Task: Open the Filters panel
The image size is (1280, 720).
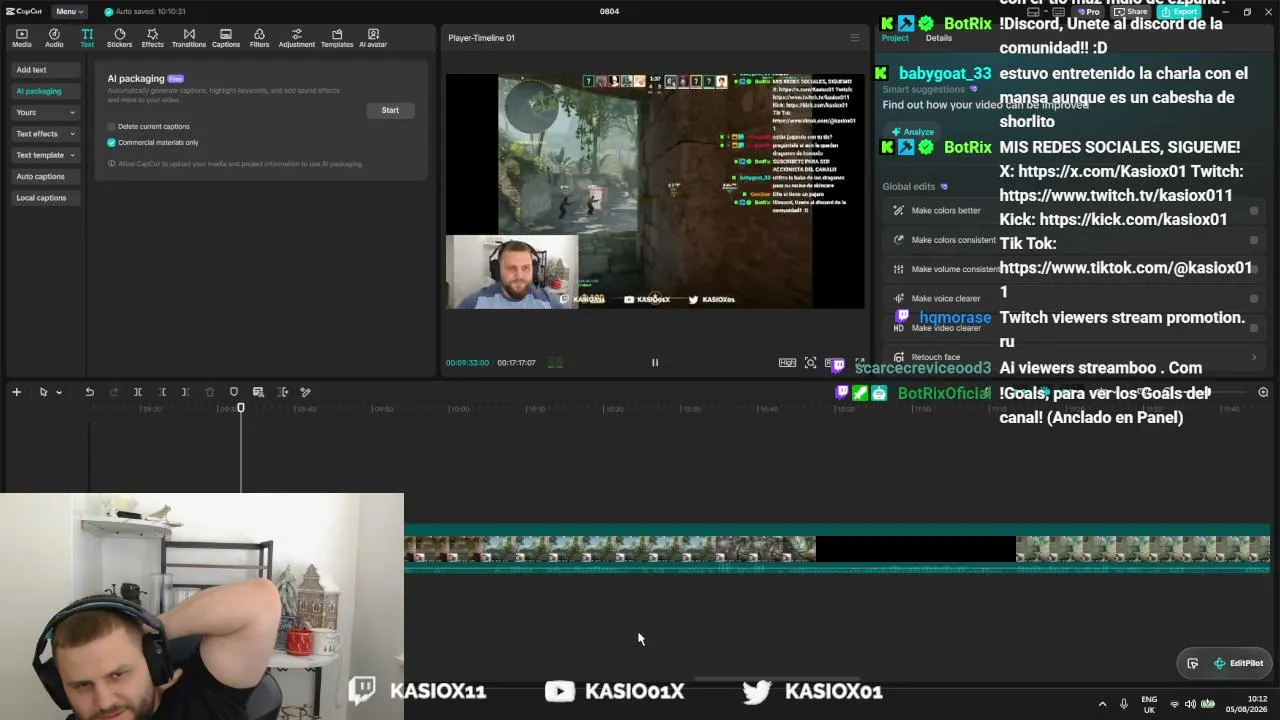Action: click(x=259, y=38)
